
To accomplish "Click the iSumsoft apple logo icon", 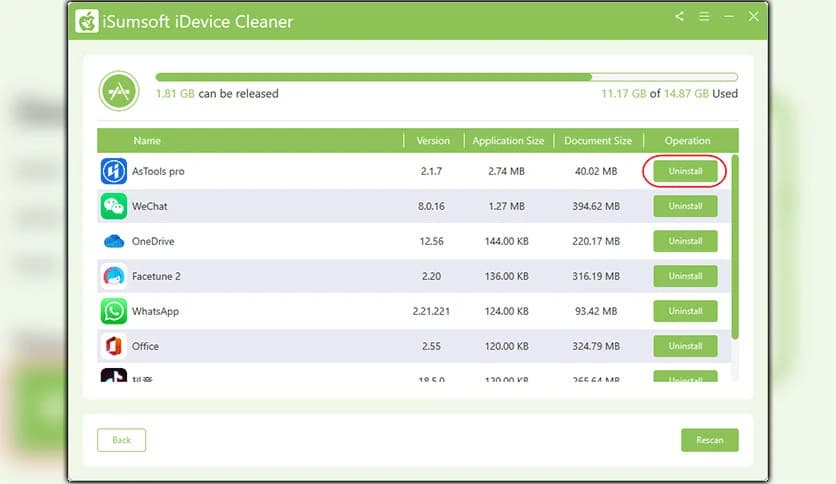I will [x=86, y=21].
